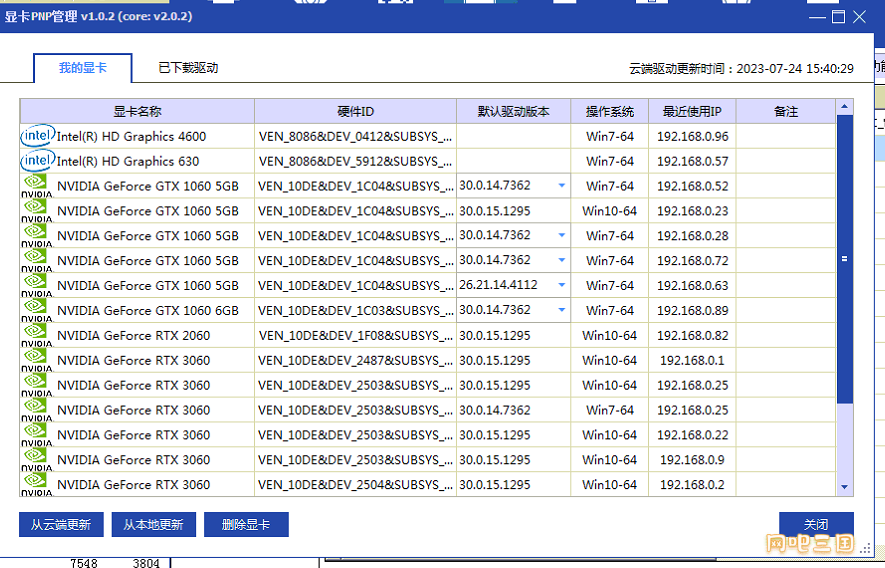Select NVIDIA icon in row with IP 192.168.0.52
This screenshot has width=885, height=568.
(37, 186)
